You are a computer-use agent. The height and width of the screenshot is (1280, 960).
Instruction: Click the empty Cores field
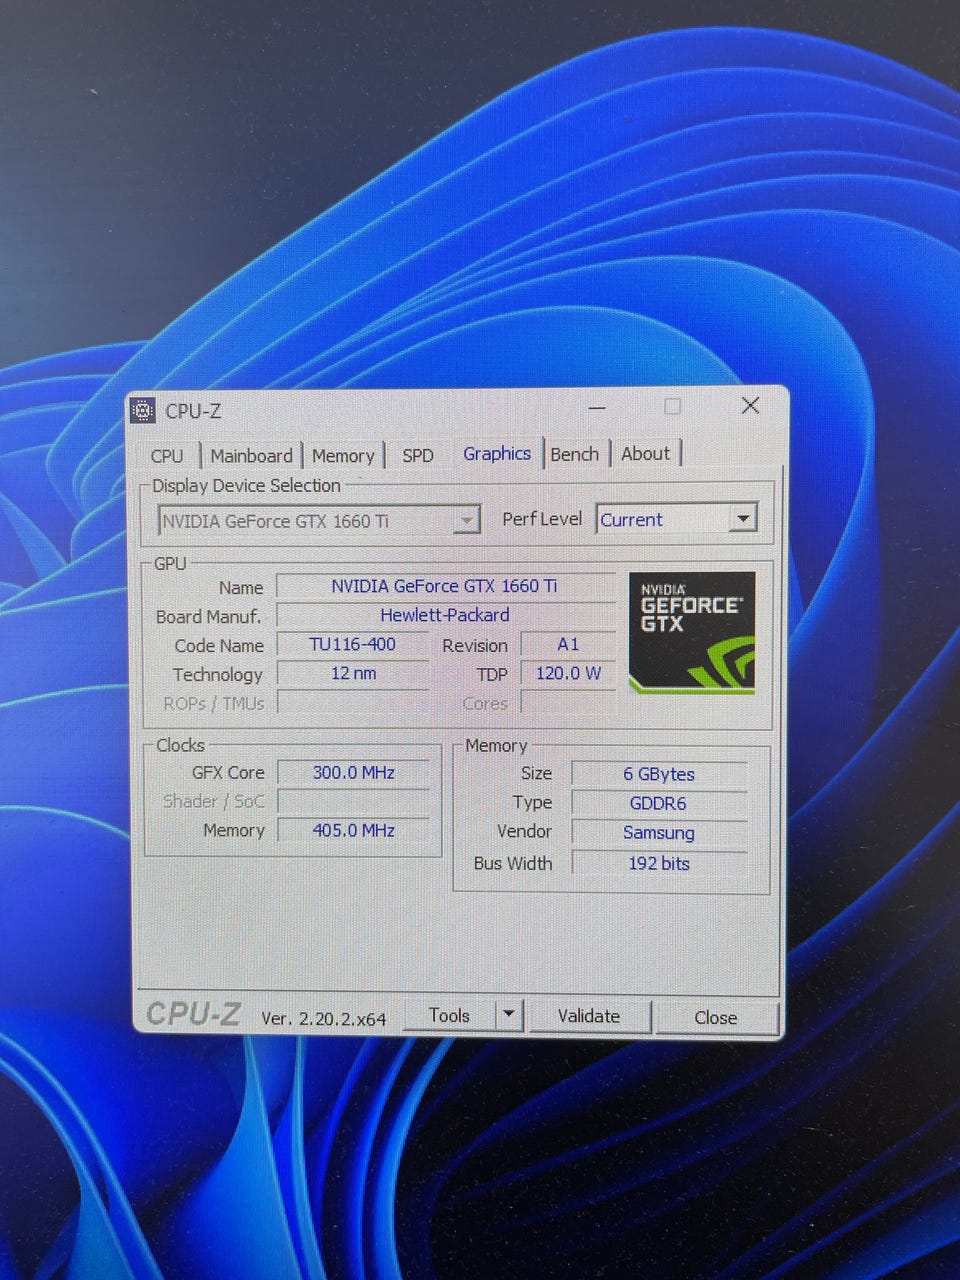tap(568, 703)
